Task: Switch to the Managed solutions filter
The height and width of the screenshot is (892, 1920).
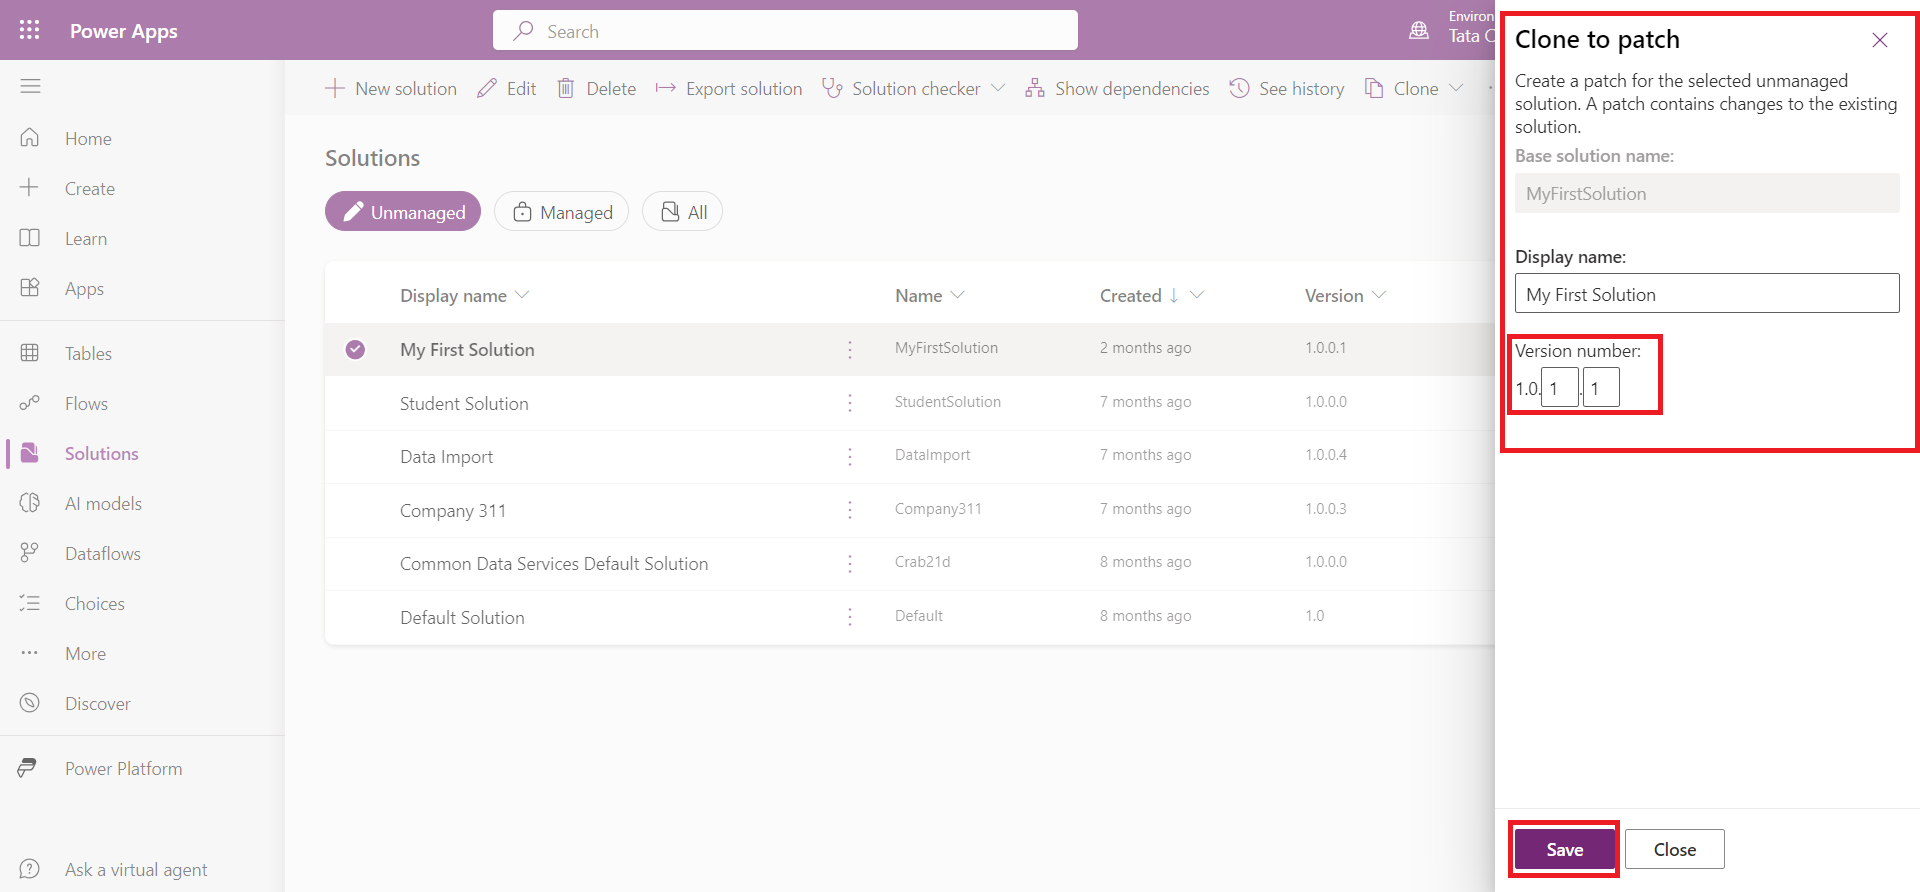Action: pos(562,212)
